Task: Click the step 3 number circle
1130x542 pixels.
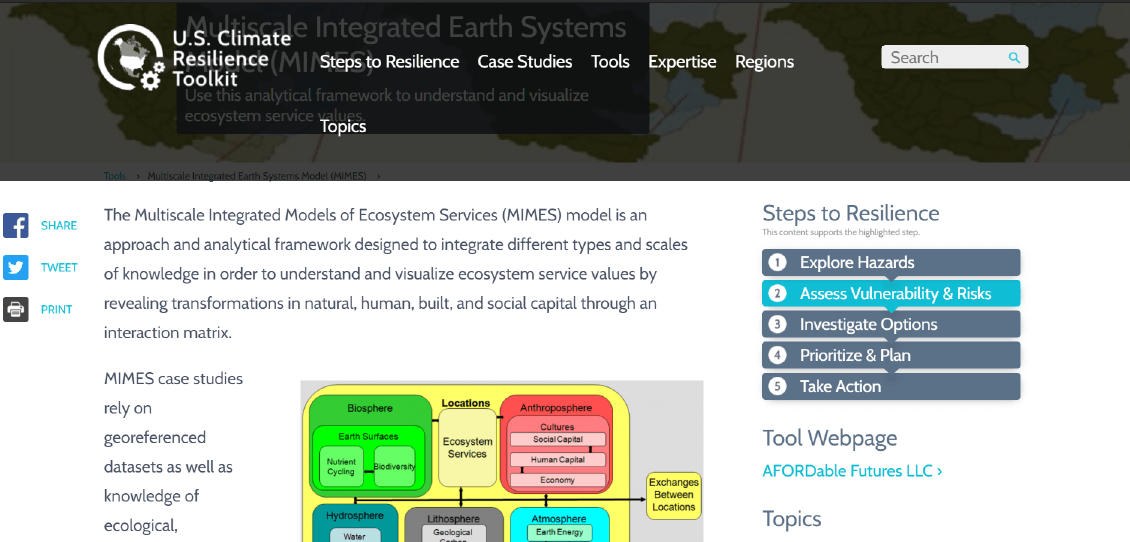Action: 777,325
